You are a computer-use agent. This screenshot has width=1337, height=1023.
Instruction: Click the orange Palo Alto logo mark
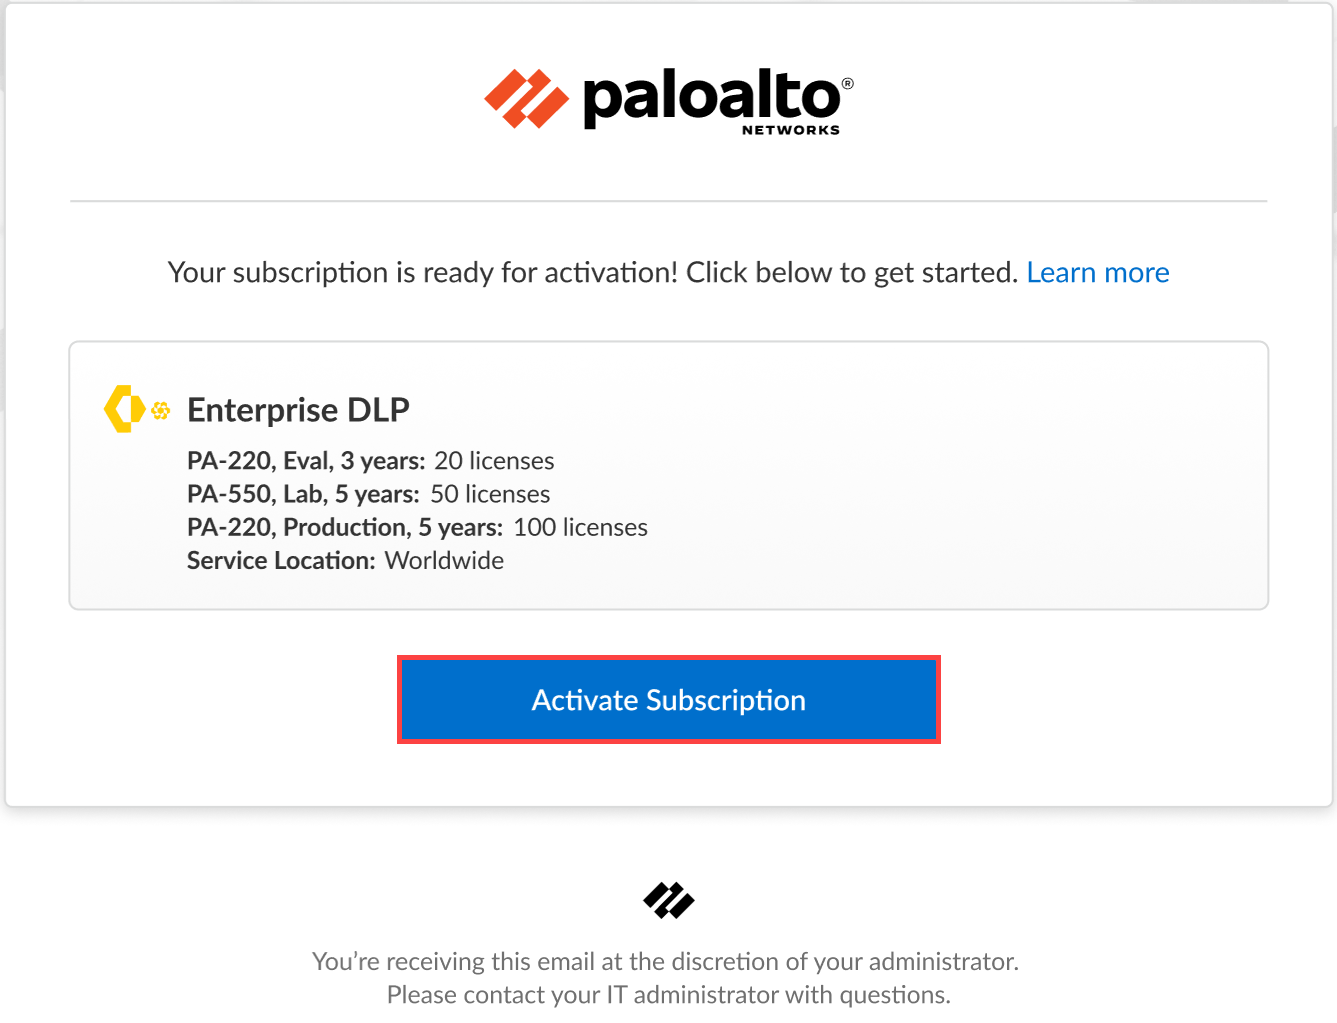click(x=526, y=99)
